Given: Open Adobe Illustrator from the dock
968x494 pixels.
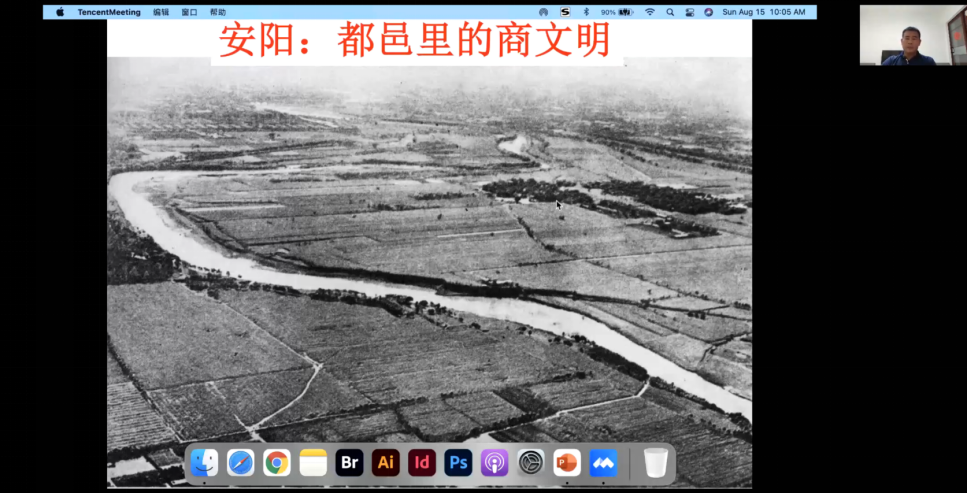Looking at the screenshot, I should click(x=385, y=463).
